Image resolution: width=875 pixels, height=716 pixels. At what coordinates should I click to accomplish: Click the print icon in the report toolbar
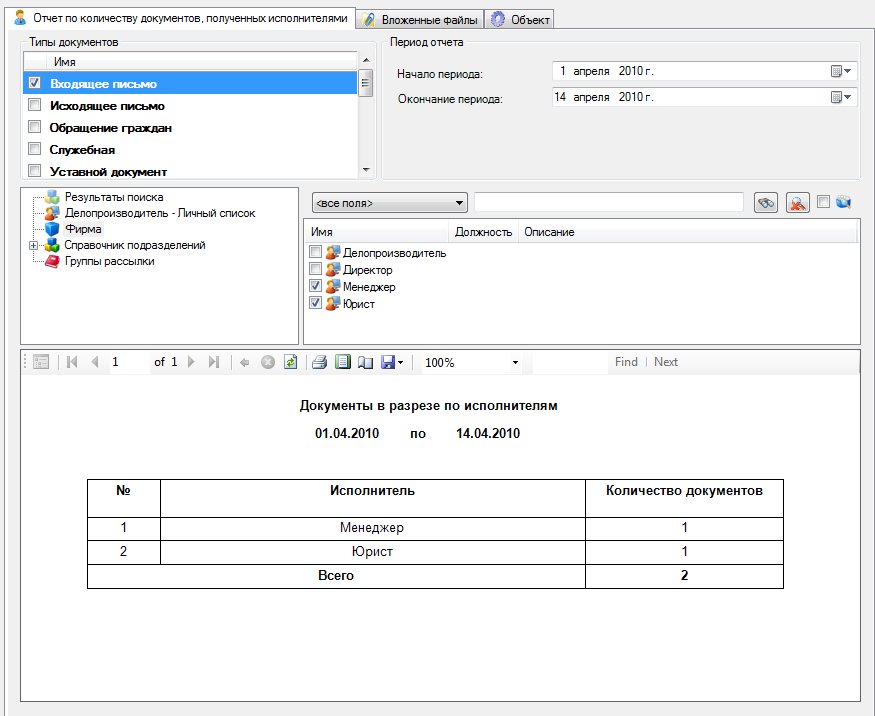click(319, 362)
